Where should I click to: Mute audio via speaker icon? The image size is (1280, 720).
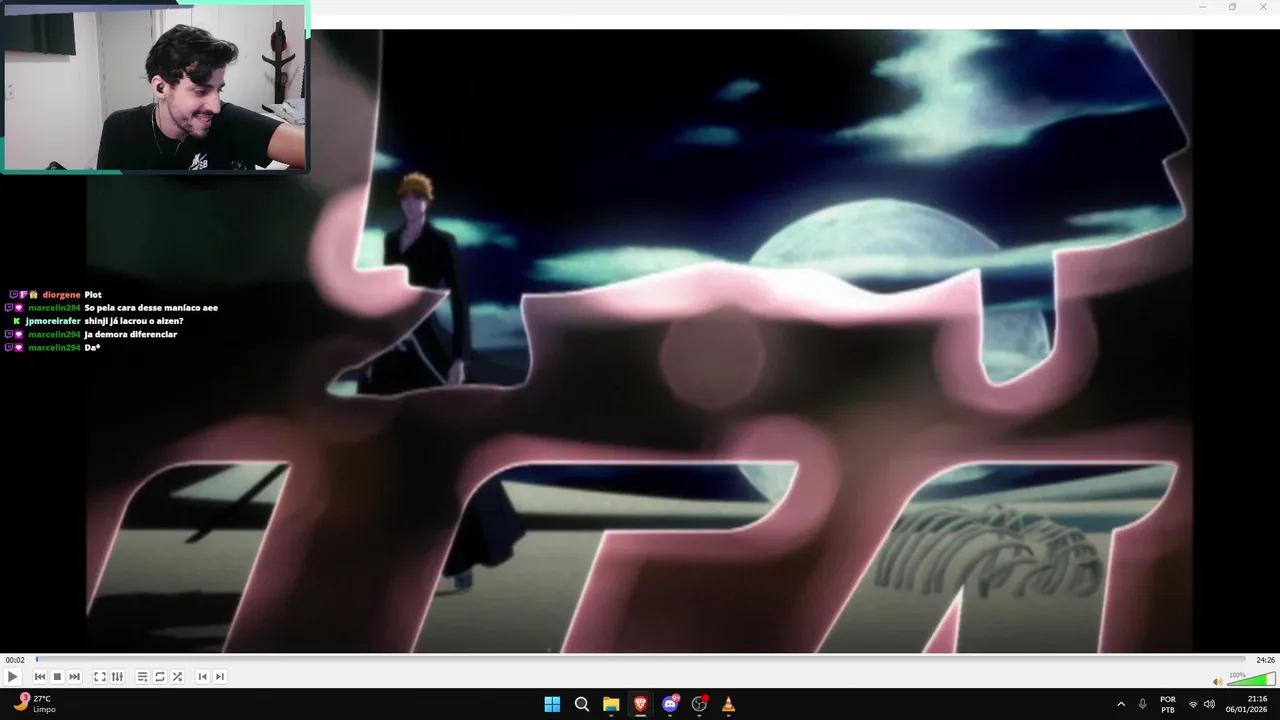click(1217, 681)
